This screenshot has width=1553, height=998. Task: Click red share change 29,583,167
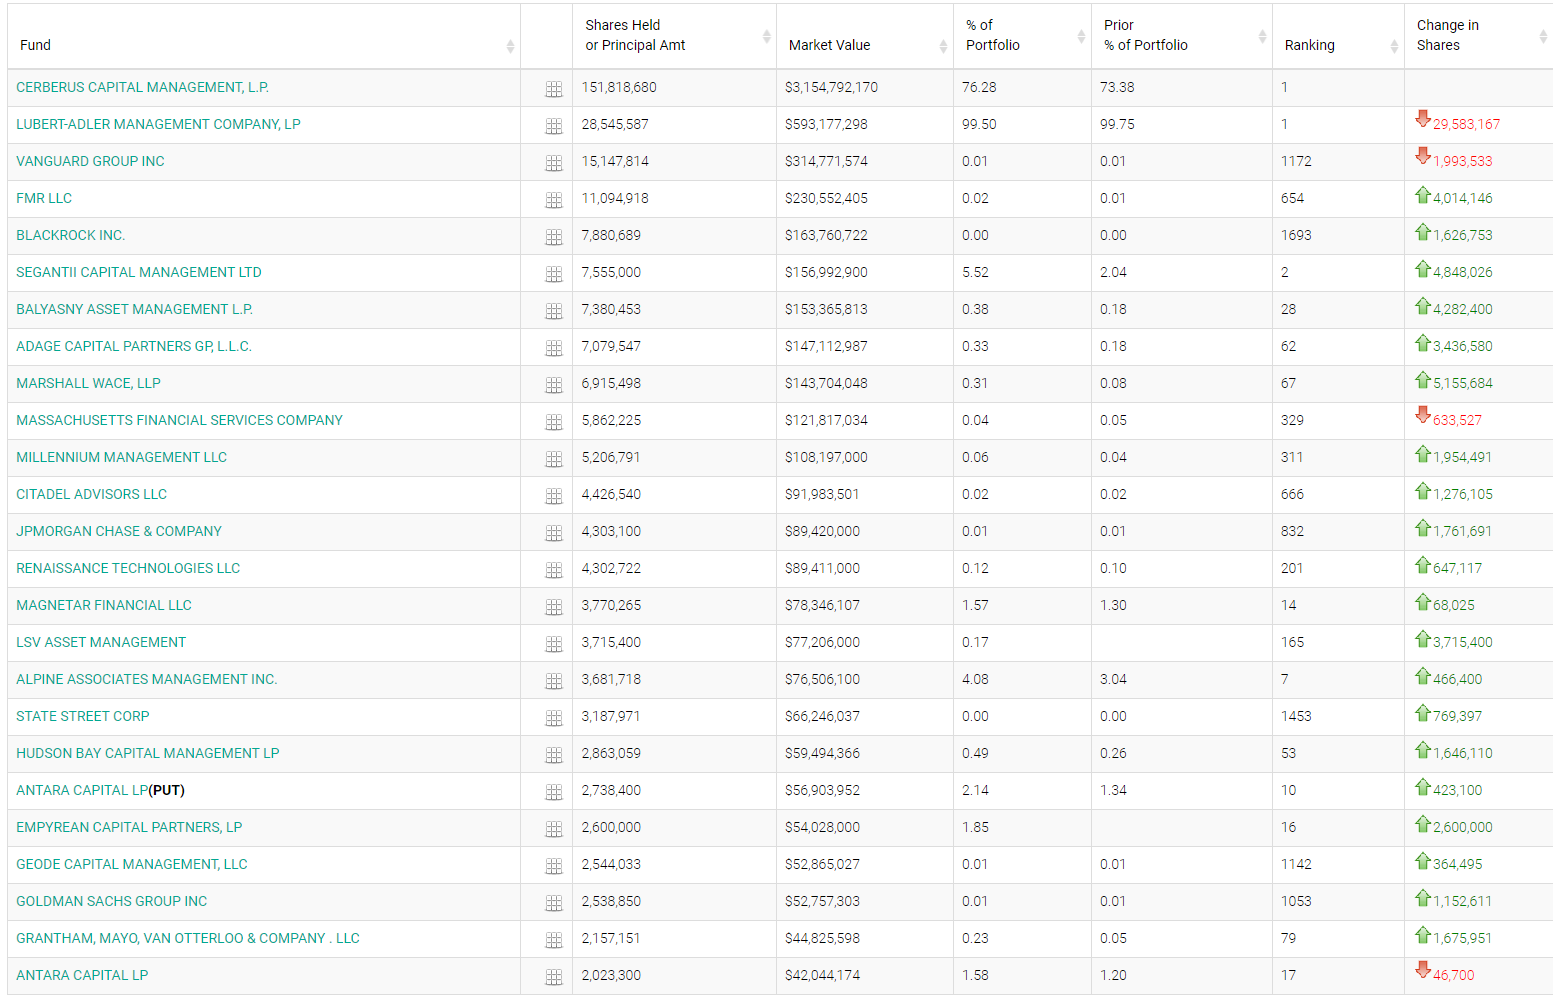(x=1466, y=124)
